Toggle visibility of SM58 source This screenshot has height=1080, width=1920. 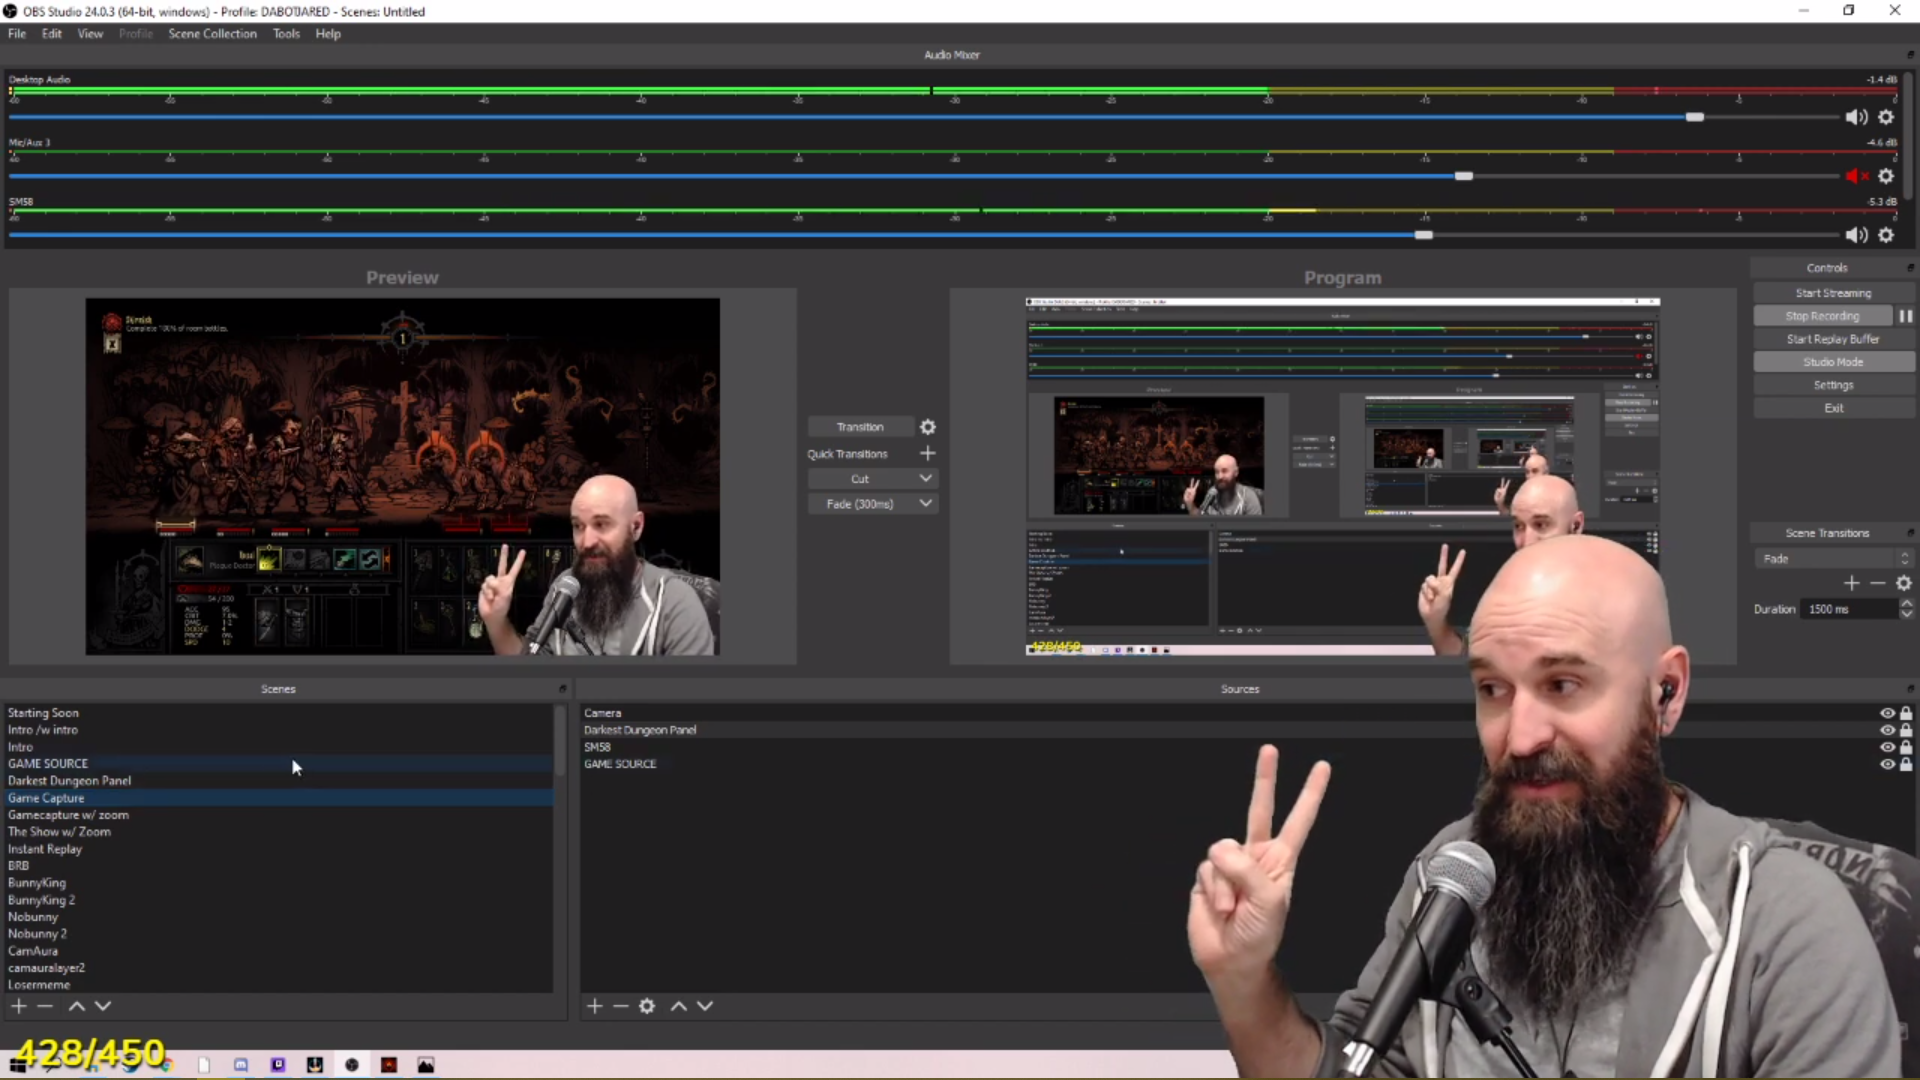click(x=1887, y=747)
